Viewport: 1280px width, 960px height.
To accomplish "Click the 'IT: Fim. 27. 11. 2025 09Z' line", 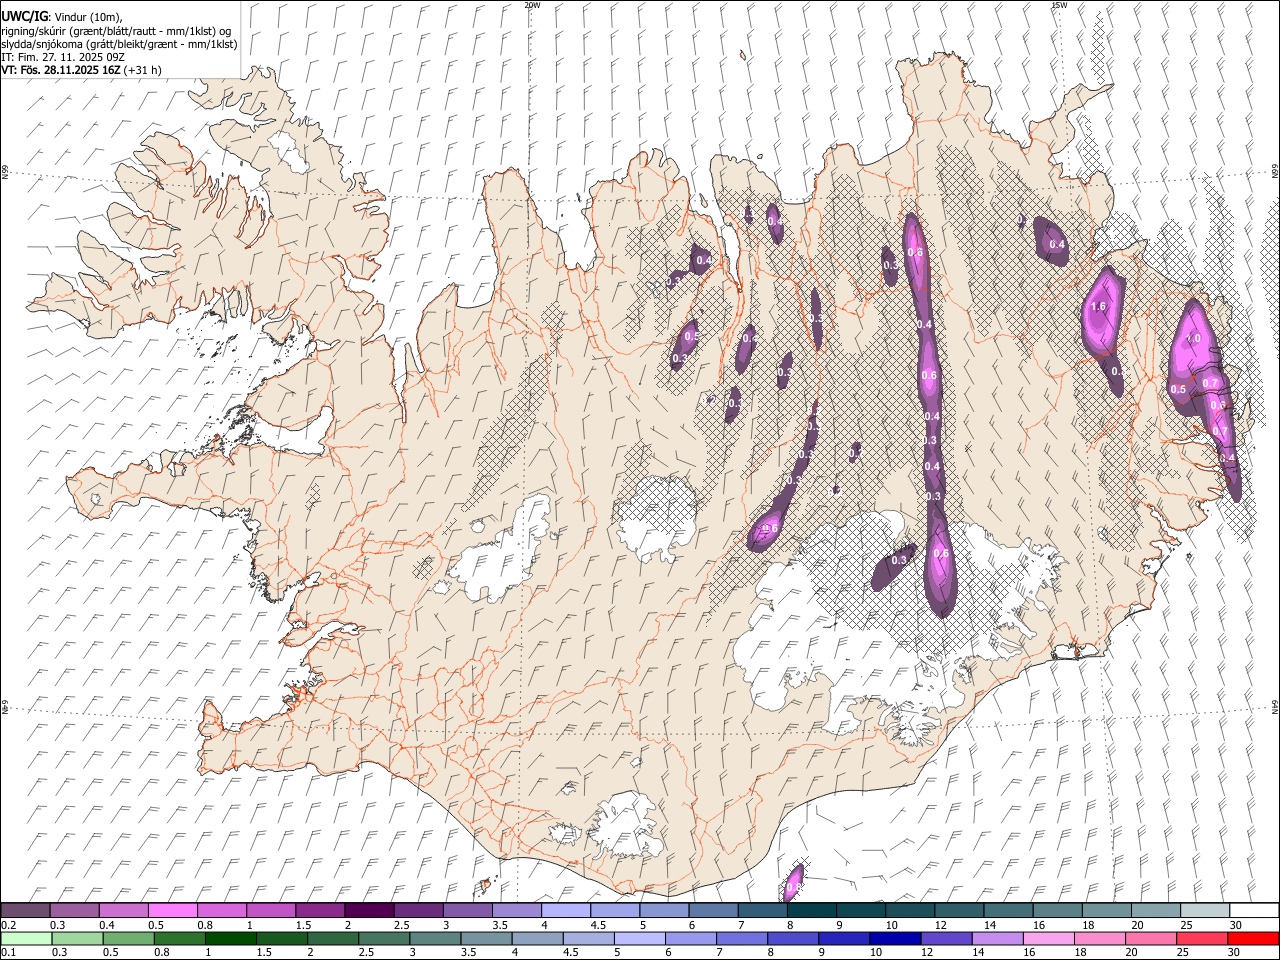I will point(63,57).
